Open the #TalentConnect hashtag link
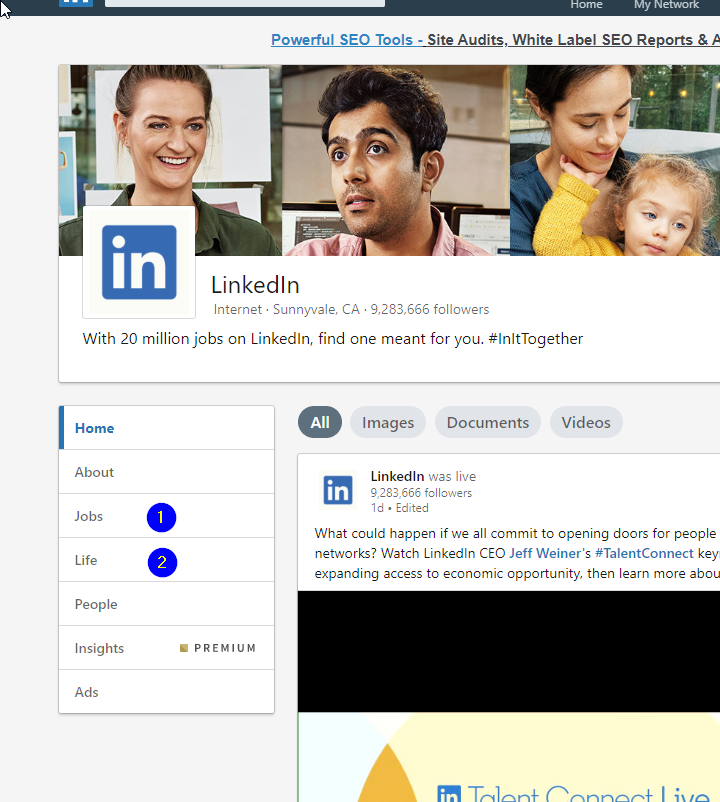Image resolution: width=720 pixels, height=802 pixels. 644,553
